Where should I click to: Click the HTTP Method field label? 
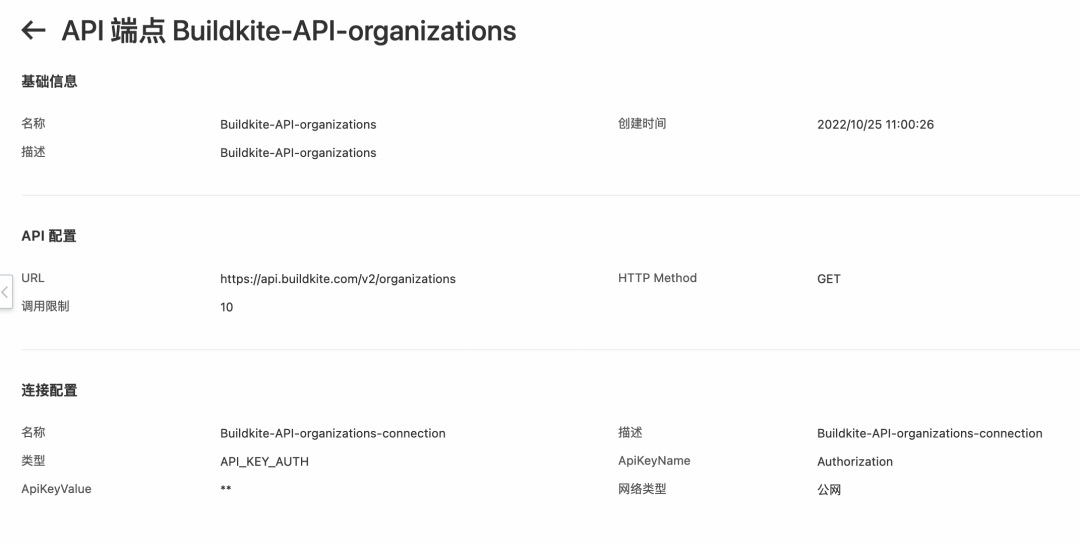pyautogui.click(x=657, y=278)
